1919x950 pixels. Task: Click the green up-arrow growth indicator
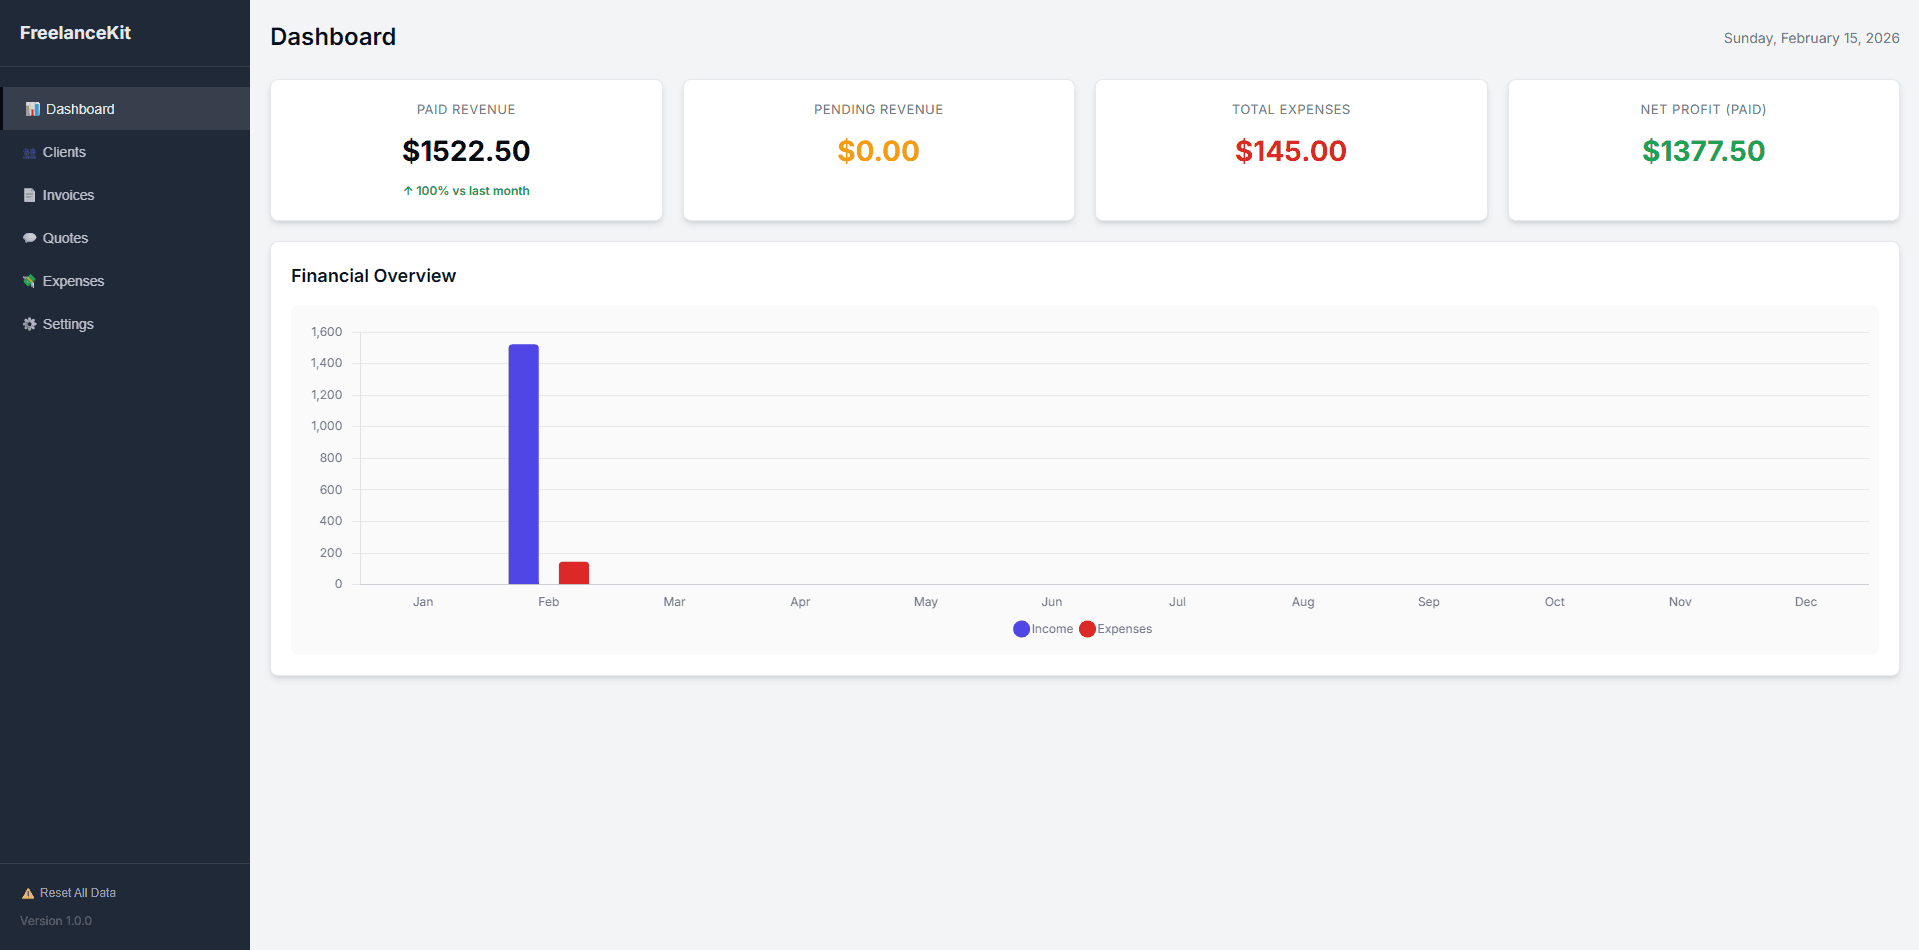(408, 190)
